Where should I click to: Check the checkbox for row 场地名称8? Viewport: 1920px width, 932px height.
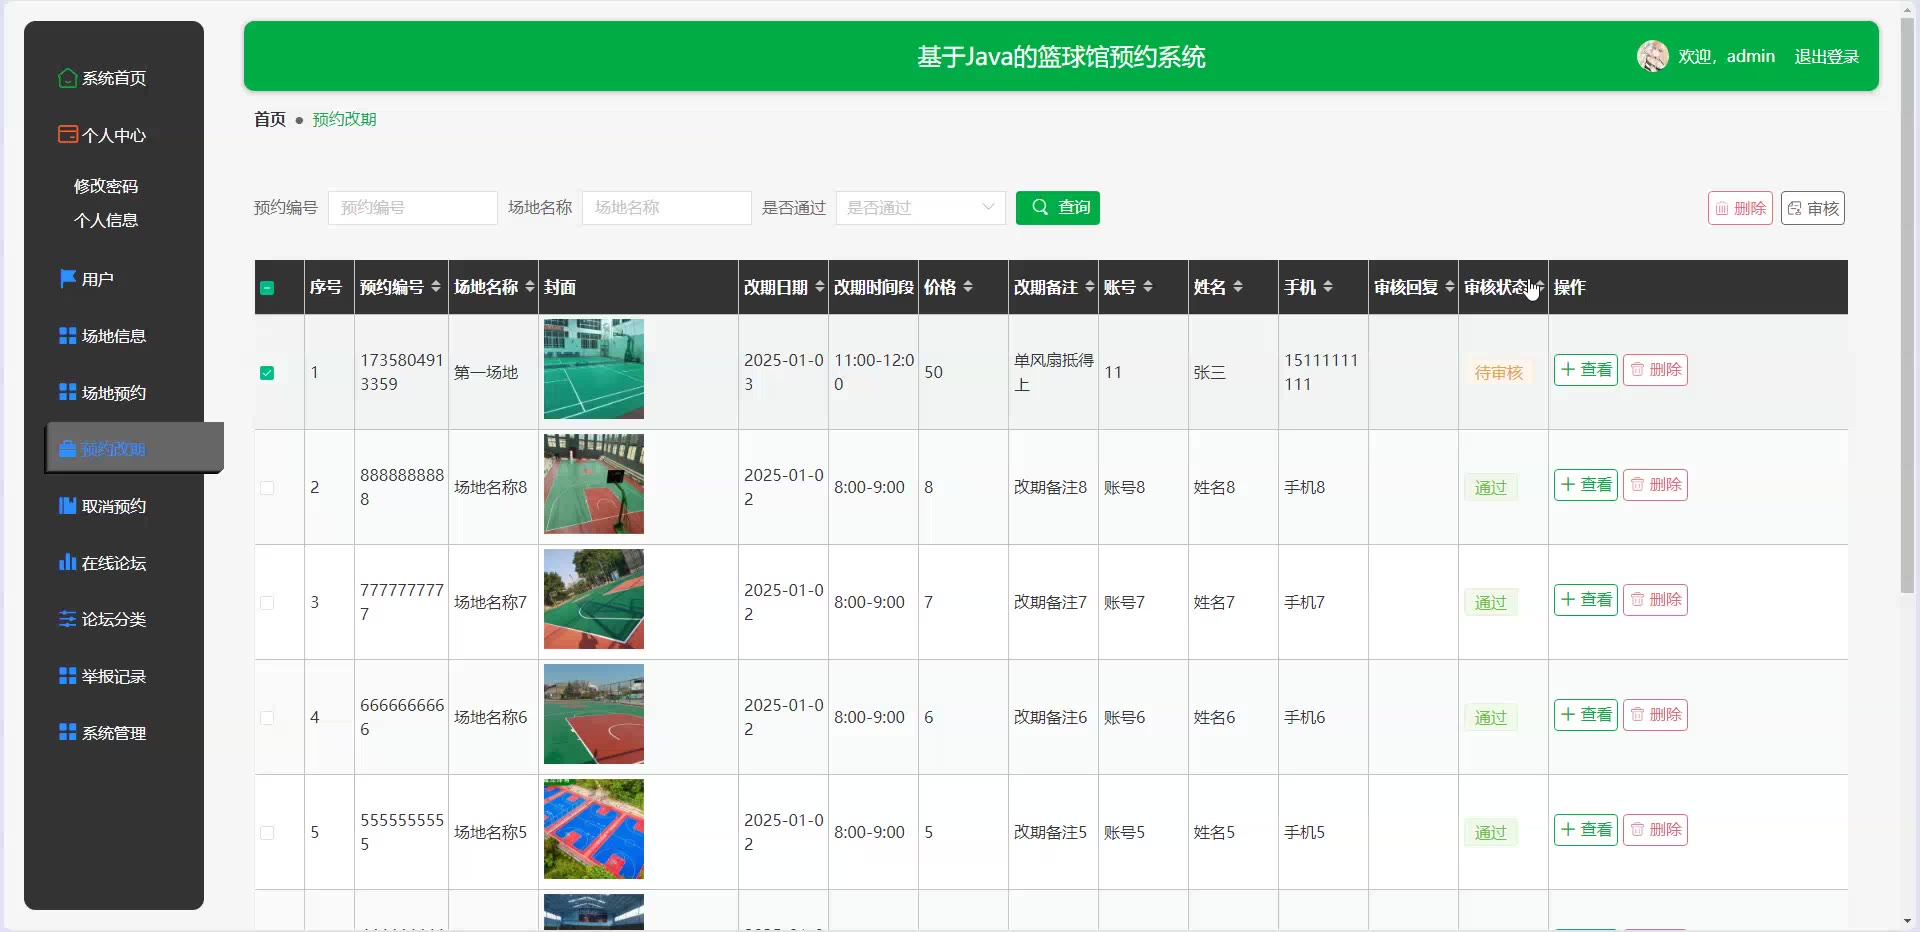(x=267, y=488)
